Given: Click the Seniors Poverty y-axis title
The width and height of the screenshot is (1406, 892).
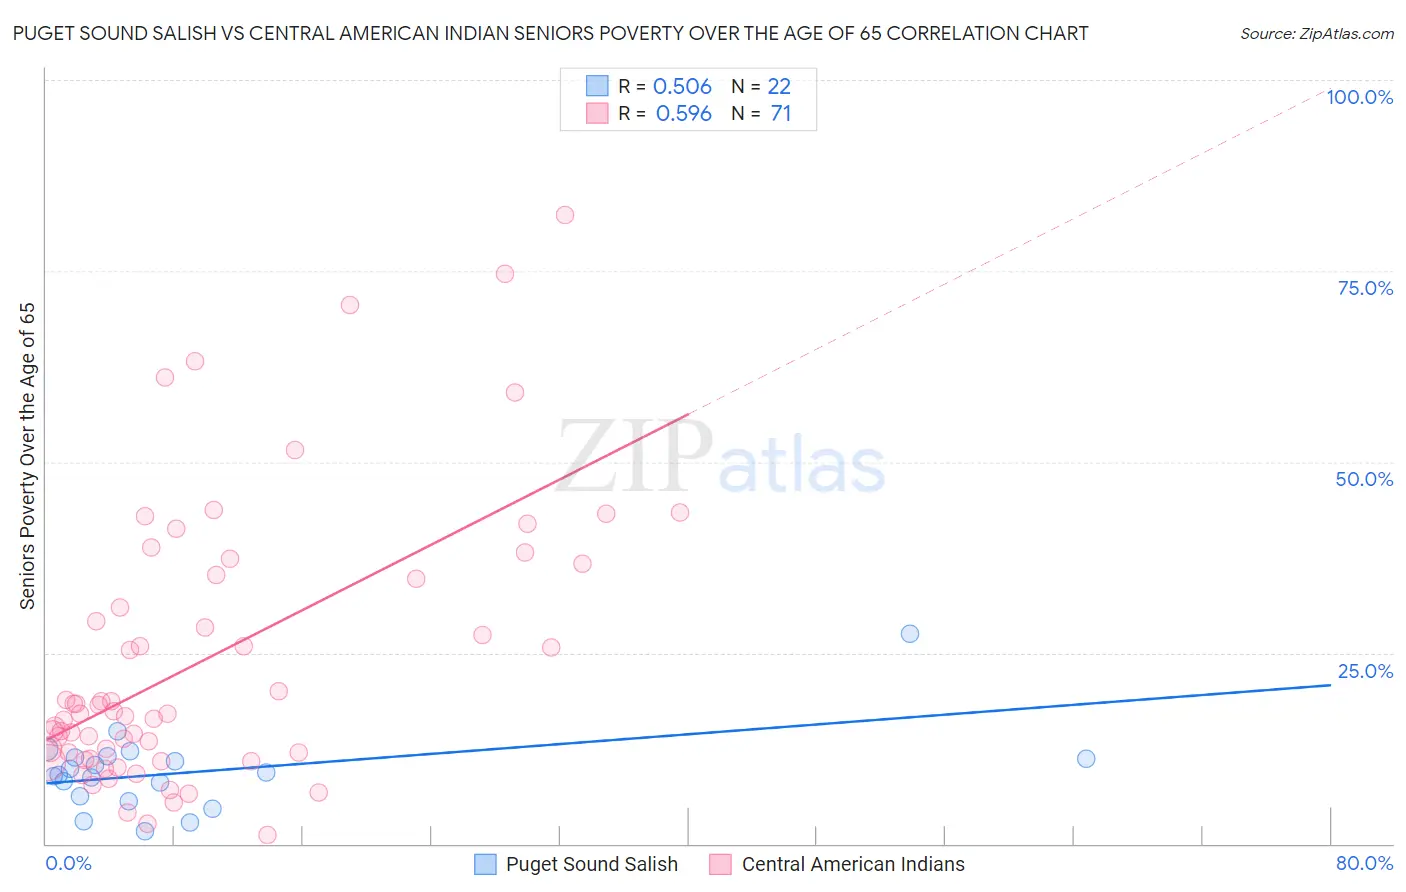Looking at the screenshot, I should click(27, 456).
